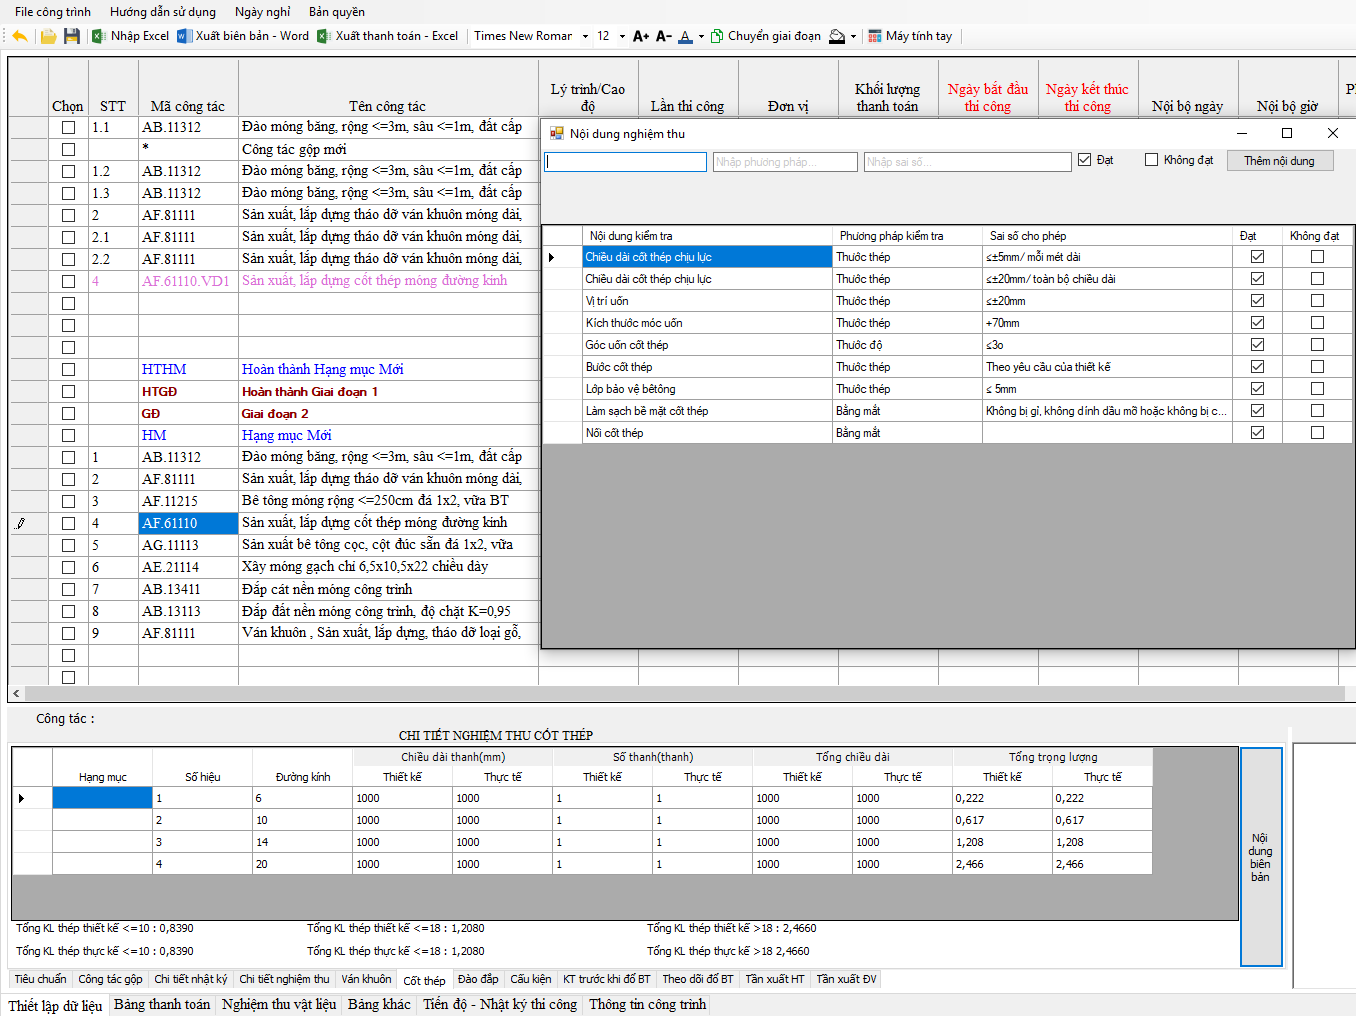
Task: Open Tiến độ - Nhật ký thi công tab
Action: click(500, 1004)
